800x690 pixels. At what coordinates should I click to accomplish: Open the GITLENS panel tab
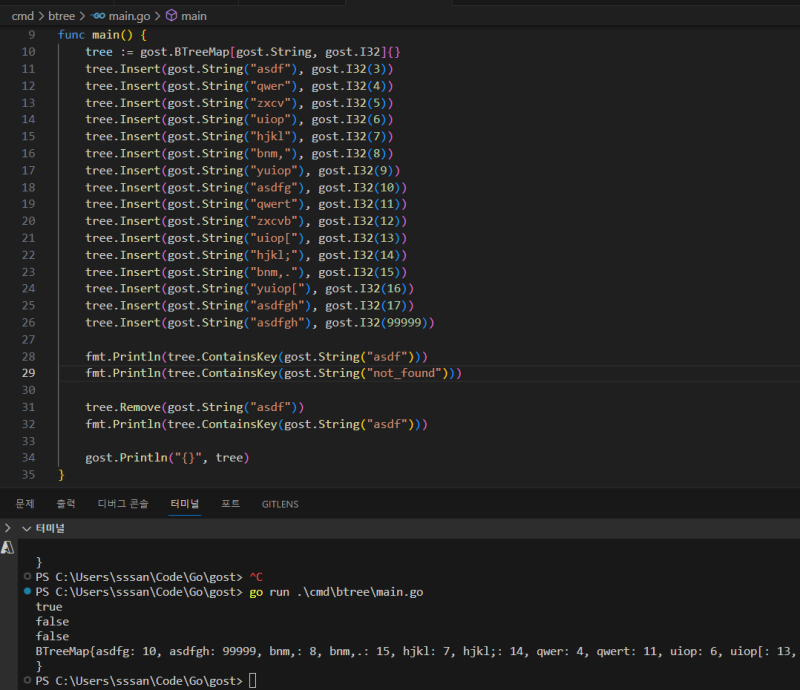tap(280, 504)
